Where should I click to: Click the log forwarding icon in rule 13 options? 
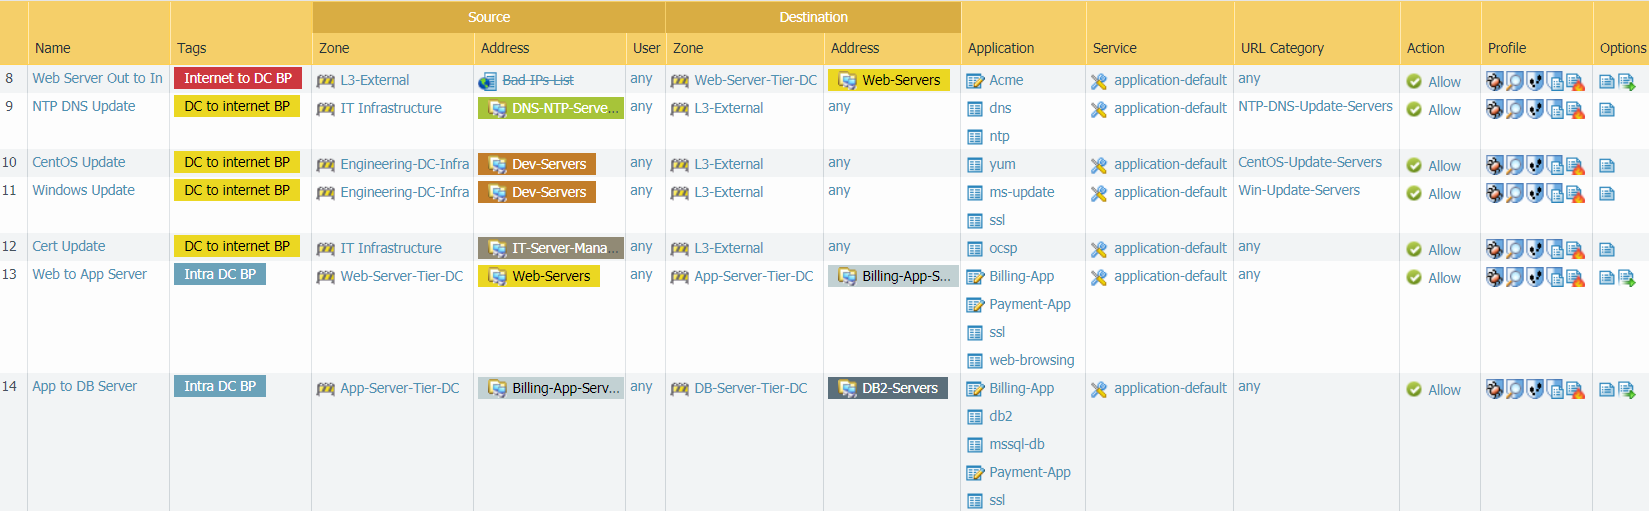pyautogui.click(x=1626, y=277)
